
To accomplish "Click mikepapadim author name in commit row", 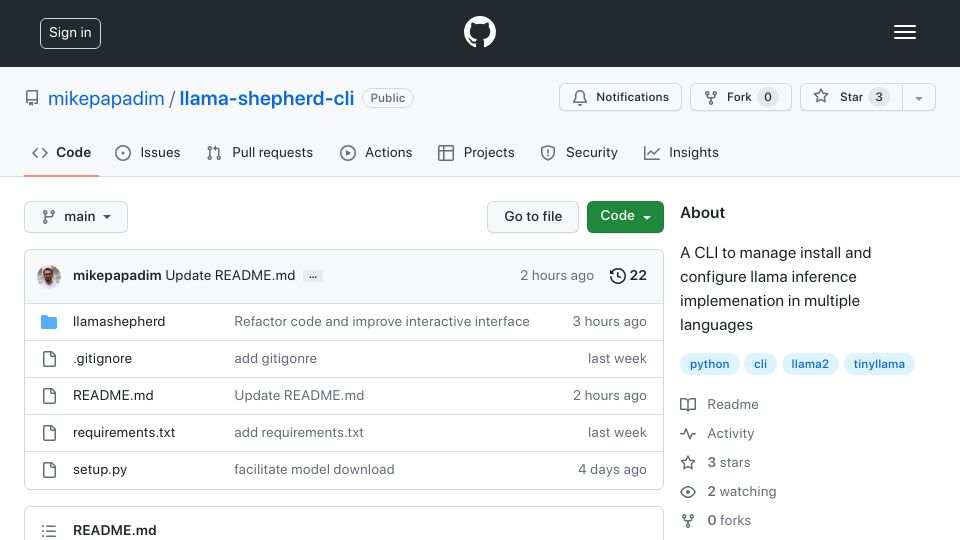I will click(x=117, y=276).
